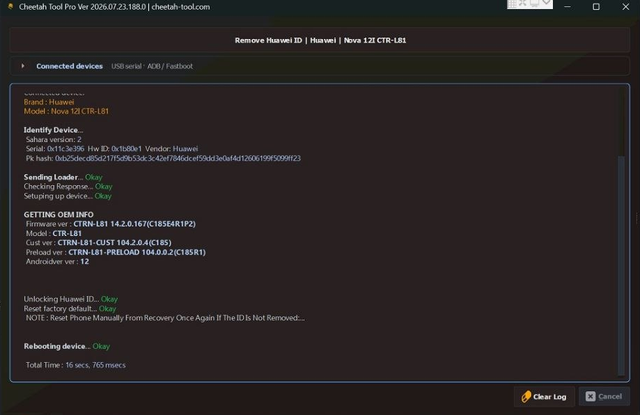Click the NOTE Reset Phone Manually line
The height and width of the screenshot is (415, 640).
(x=165, y=318)
